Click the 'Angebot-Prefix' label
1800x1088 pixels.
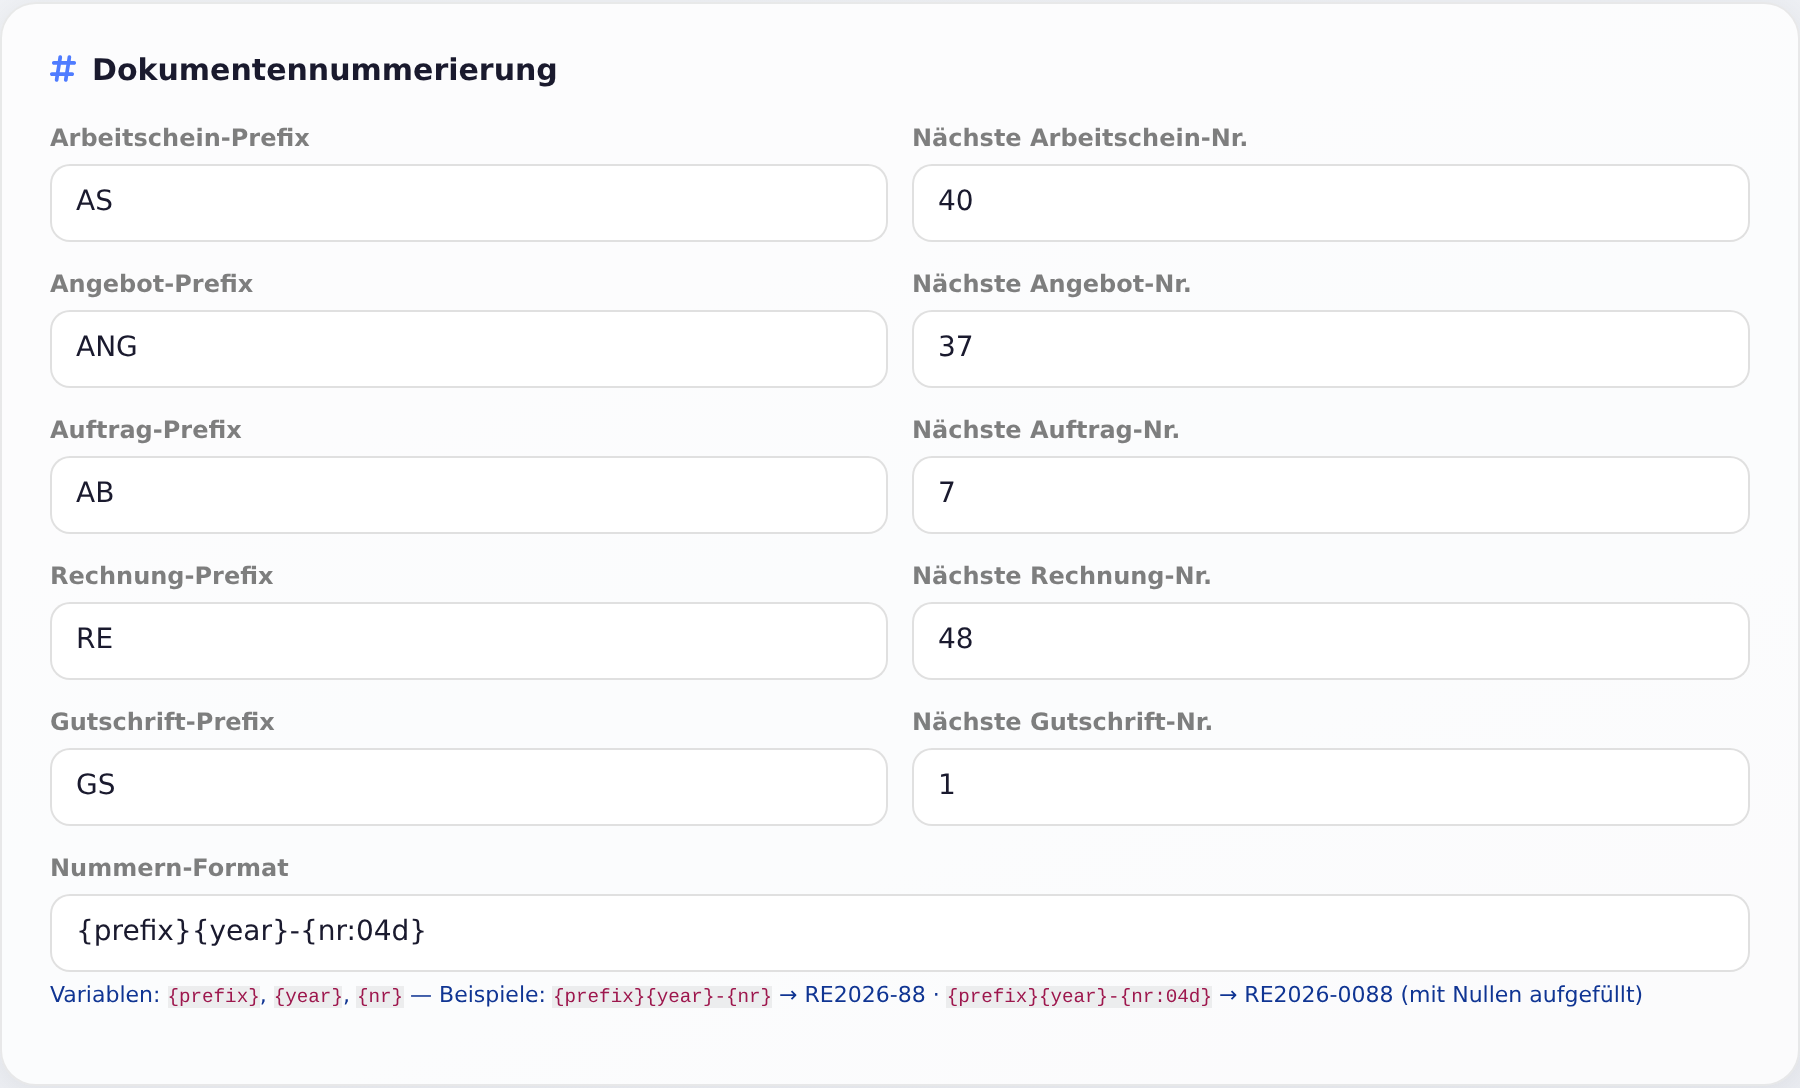pos(152,284)
